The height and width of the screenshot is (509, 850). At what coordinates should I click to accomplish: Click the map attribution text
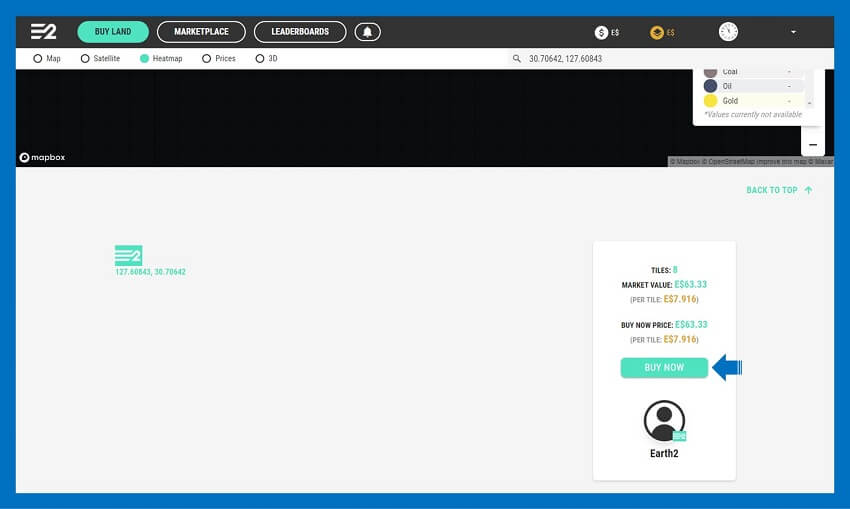751,162
